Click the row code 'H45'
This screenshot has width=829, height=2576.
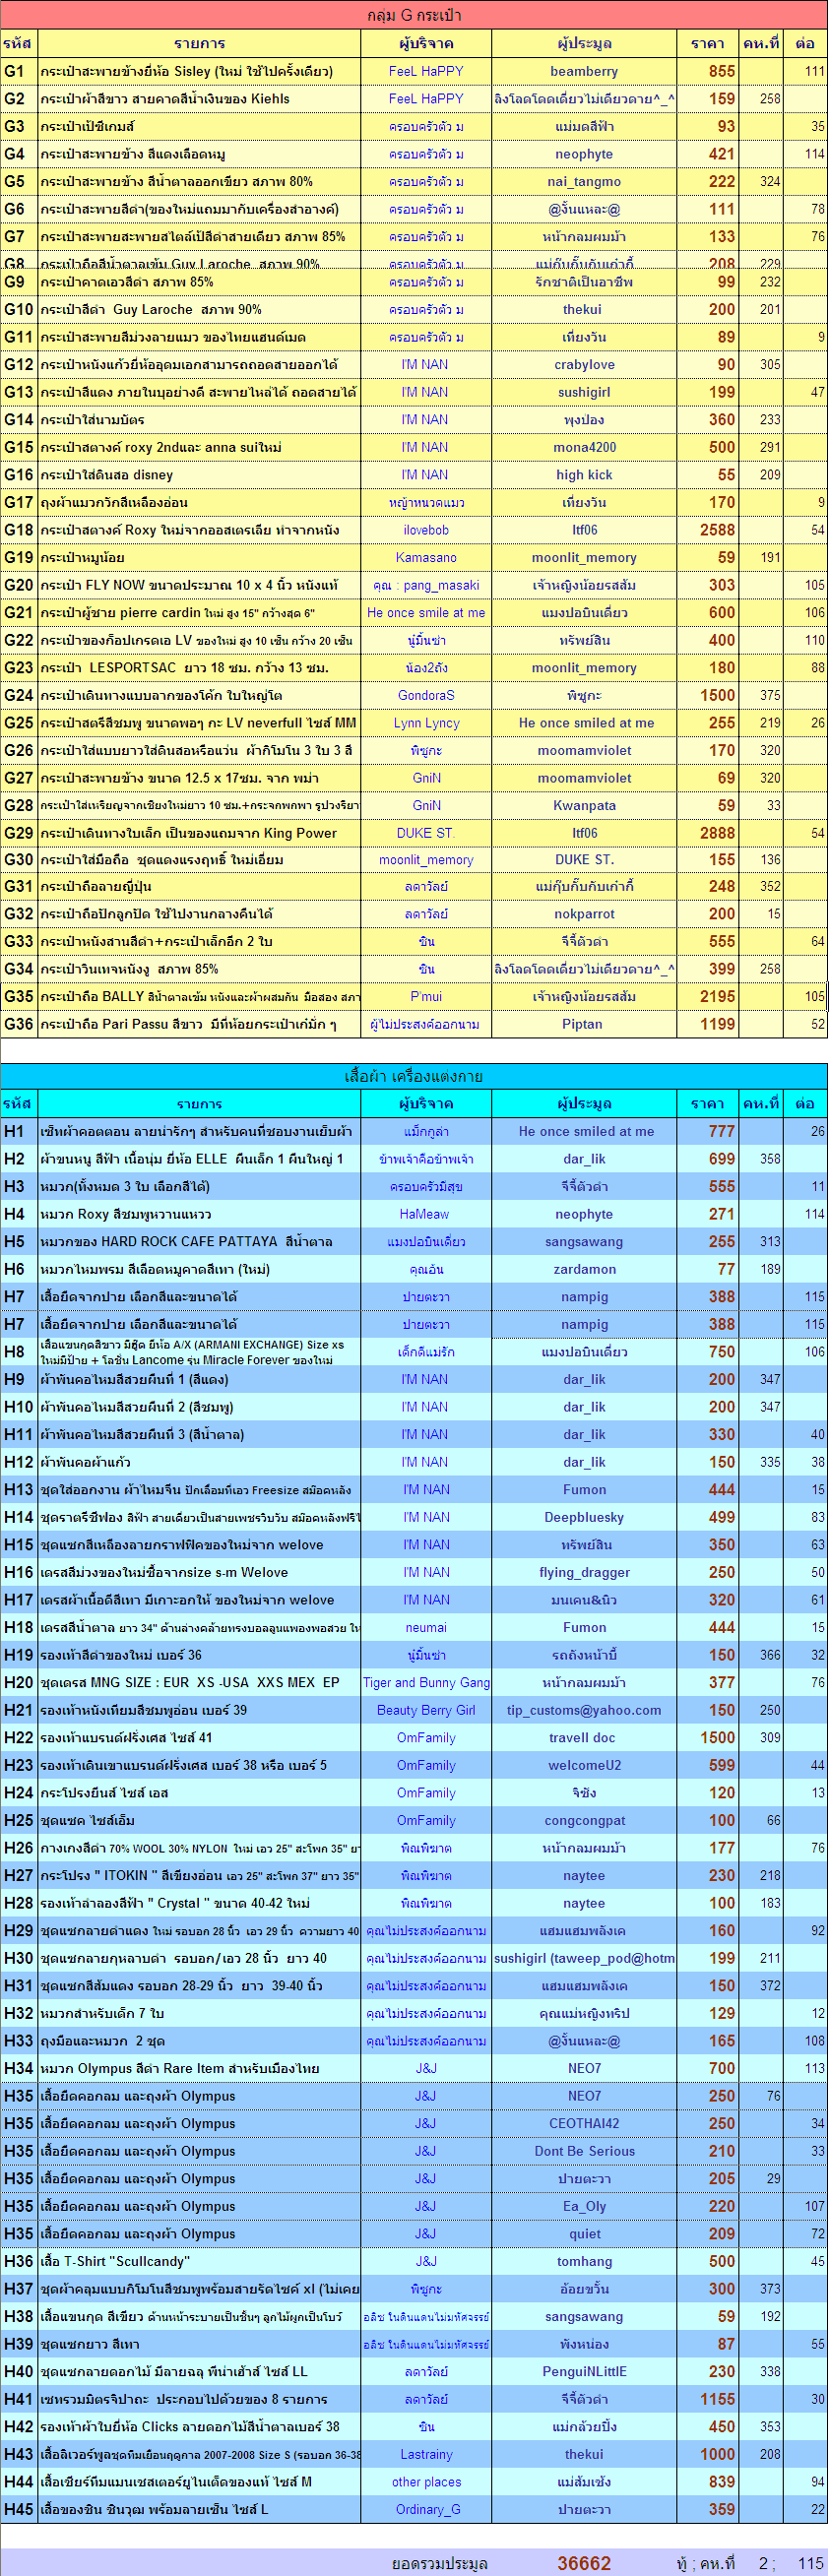18,2509
